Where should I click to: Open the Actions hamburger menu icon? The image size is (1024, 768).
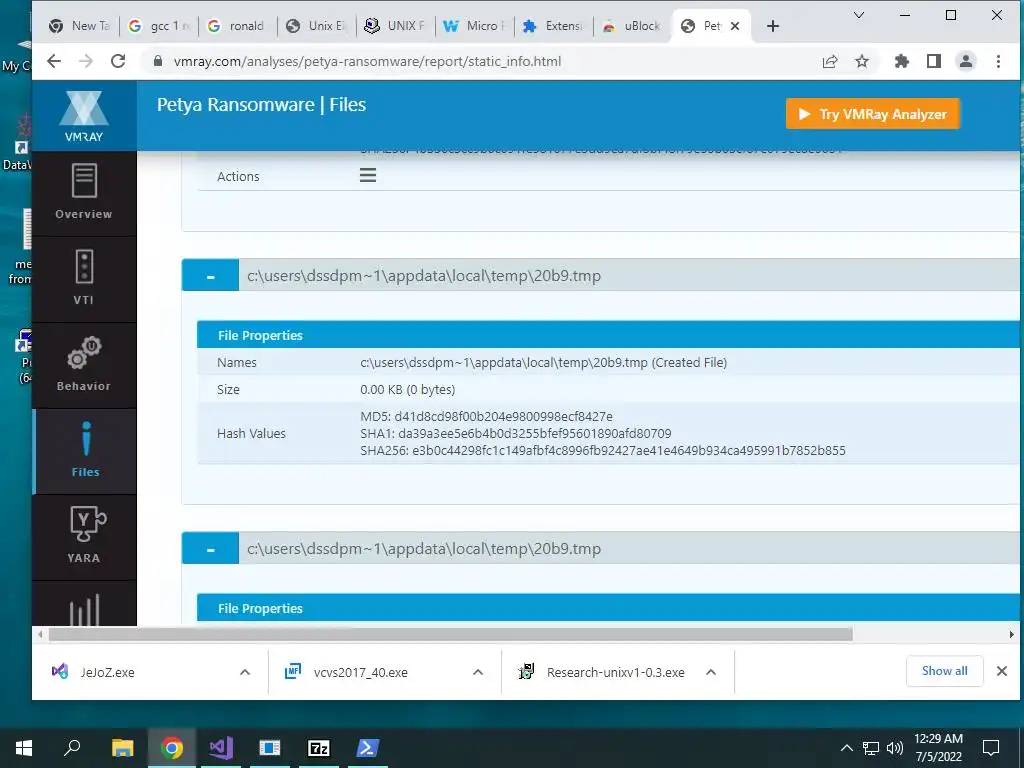pyautogui.click(x=368, y=175)
